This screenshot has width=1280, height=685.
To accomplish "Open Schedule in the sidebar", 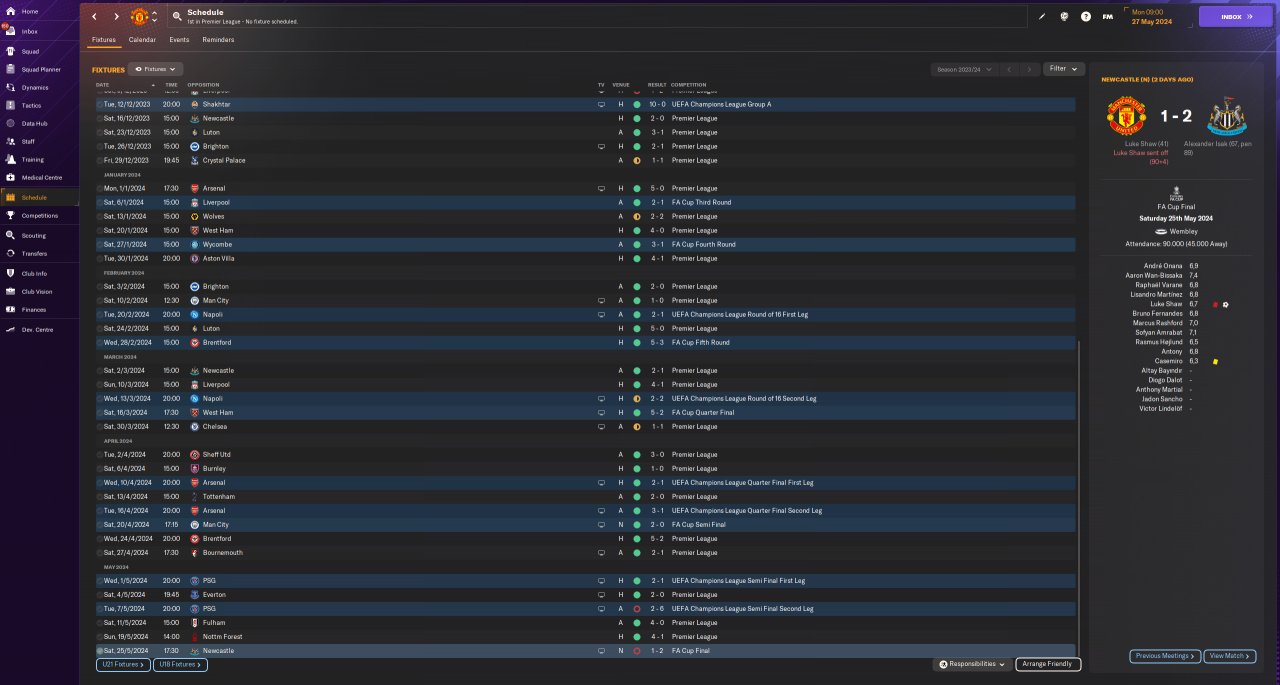I will tap(40, 197).
